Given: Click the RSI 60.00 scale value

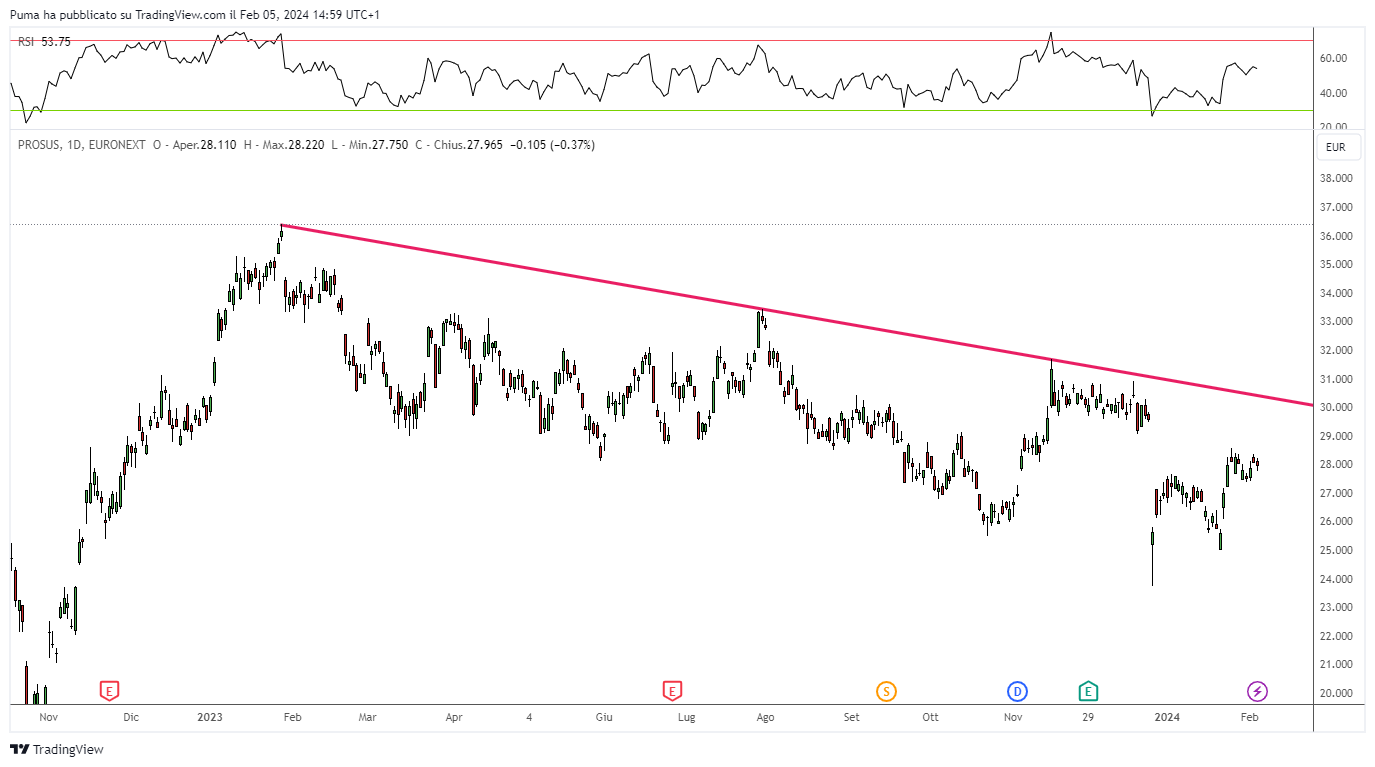Looking at the screenshot, I should pos(1334,59).
